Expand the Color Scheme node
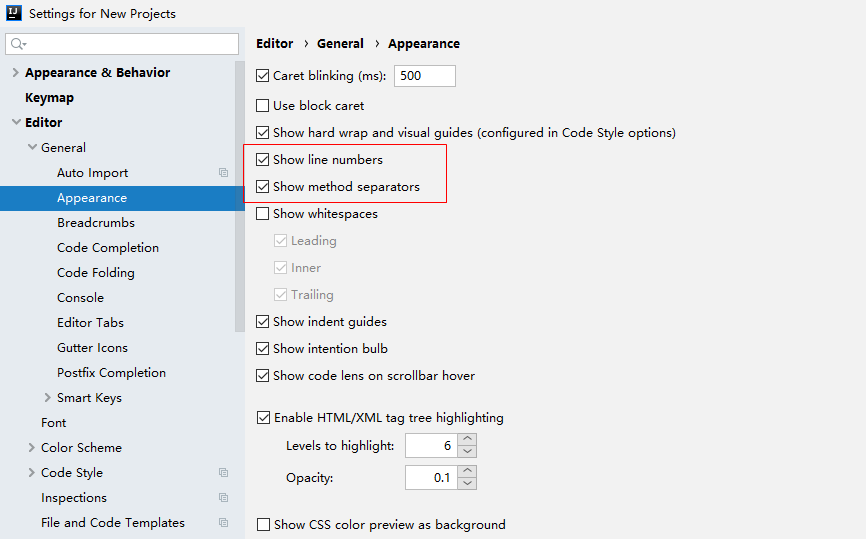Viewport: 866px width, 539px height. click(31, 448)
